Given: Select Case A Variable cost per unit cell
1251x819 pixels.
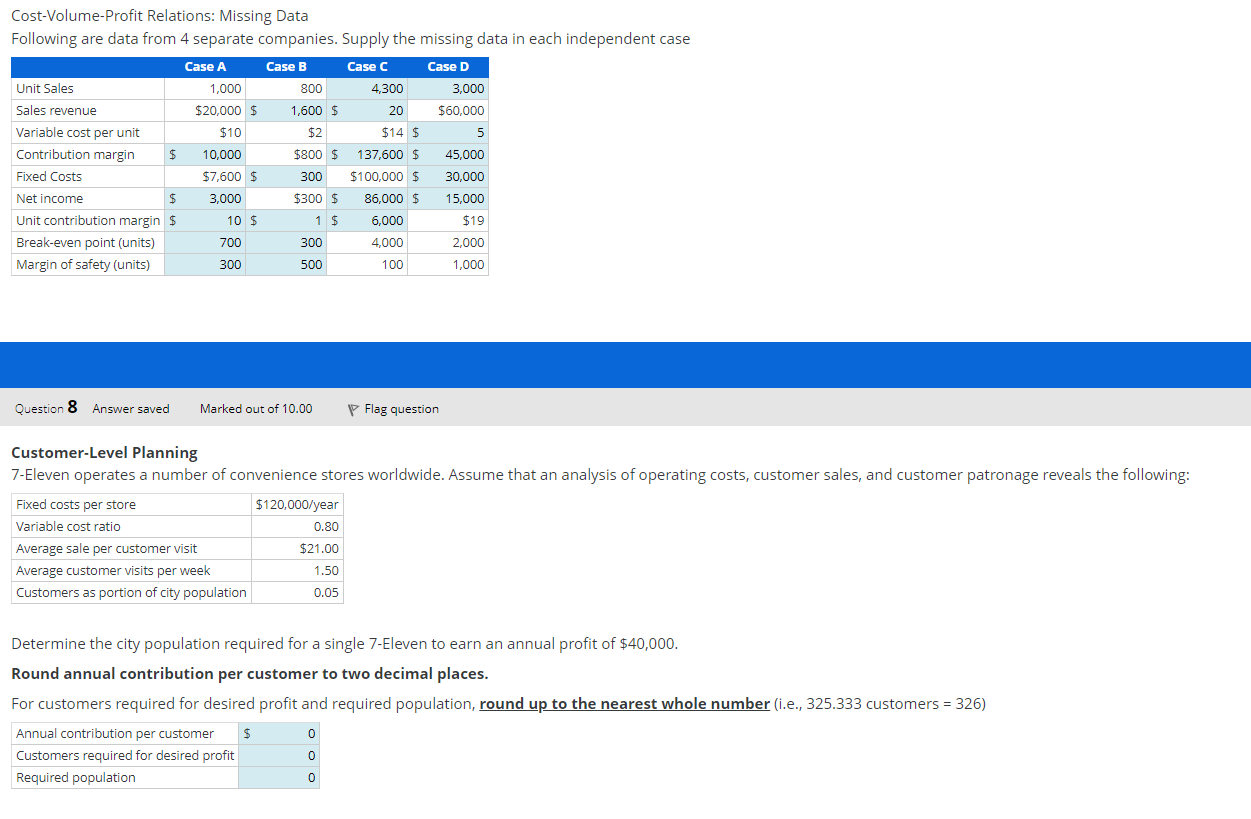Looking at the screenshot, I should coord(205,132).
